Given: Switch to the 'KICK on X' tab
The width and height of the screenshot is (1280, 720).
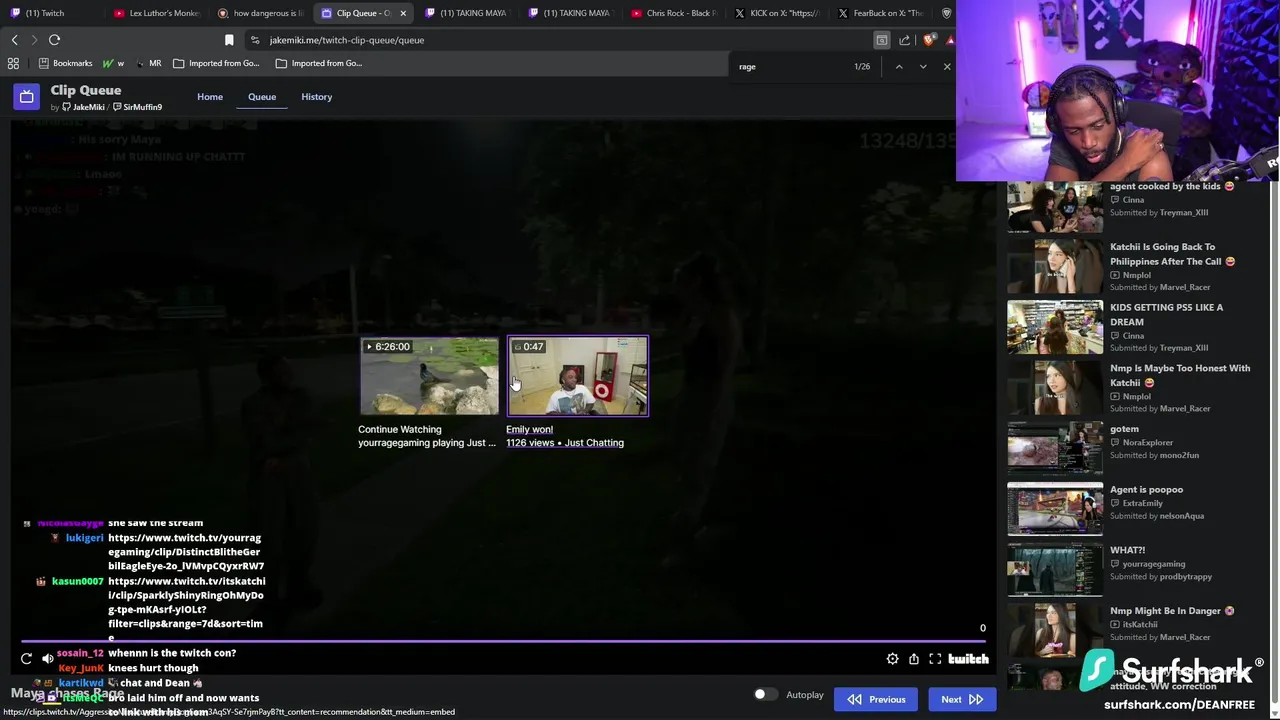Looking at the screenshot, I should 777,13.
